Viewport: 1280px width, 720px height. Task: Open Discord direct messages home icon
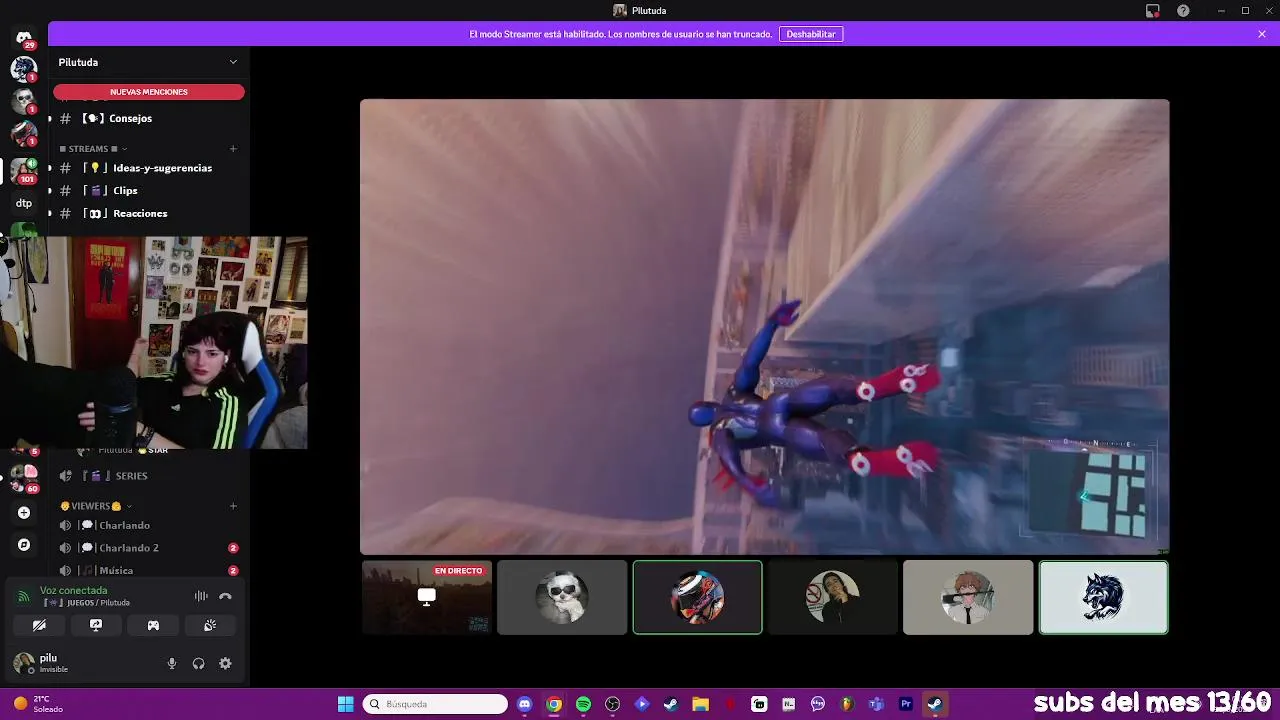point(24,38)
